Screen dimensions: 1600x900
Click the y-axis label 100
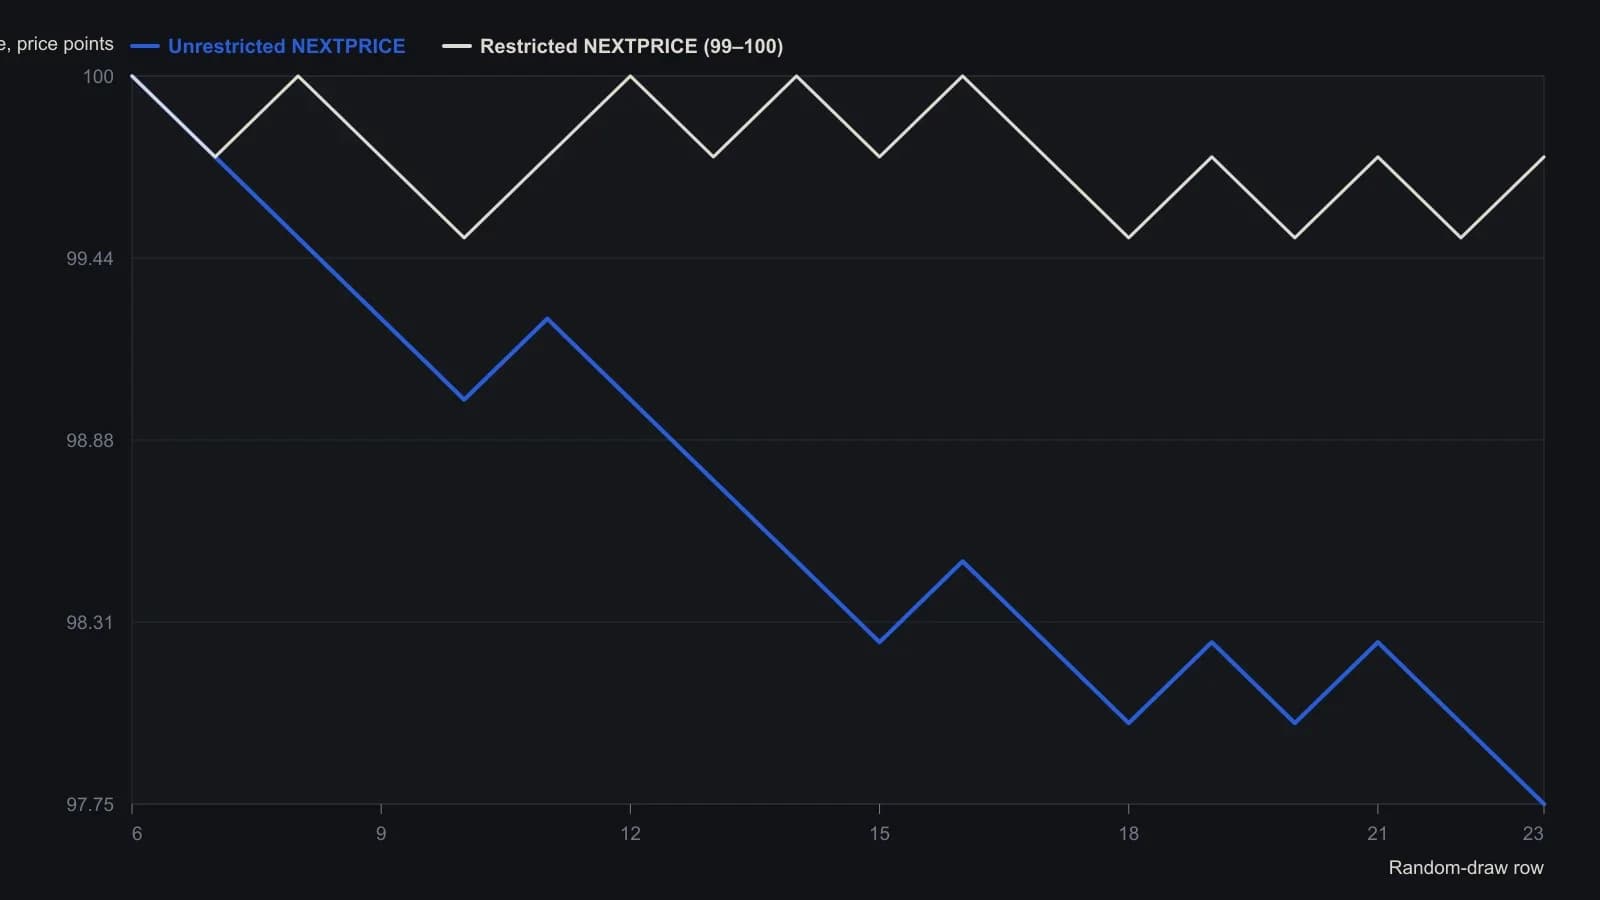(98, 77)
